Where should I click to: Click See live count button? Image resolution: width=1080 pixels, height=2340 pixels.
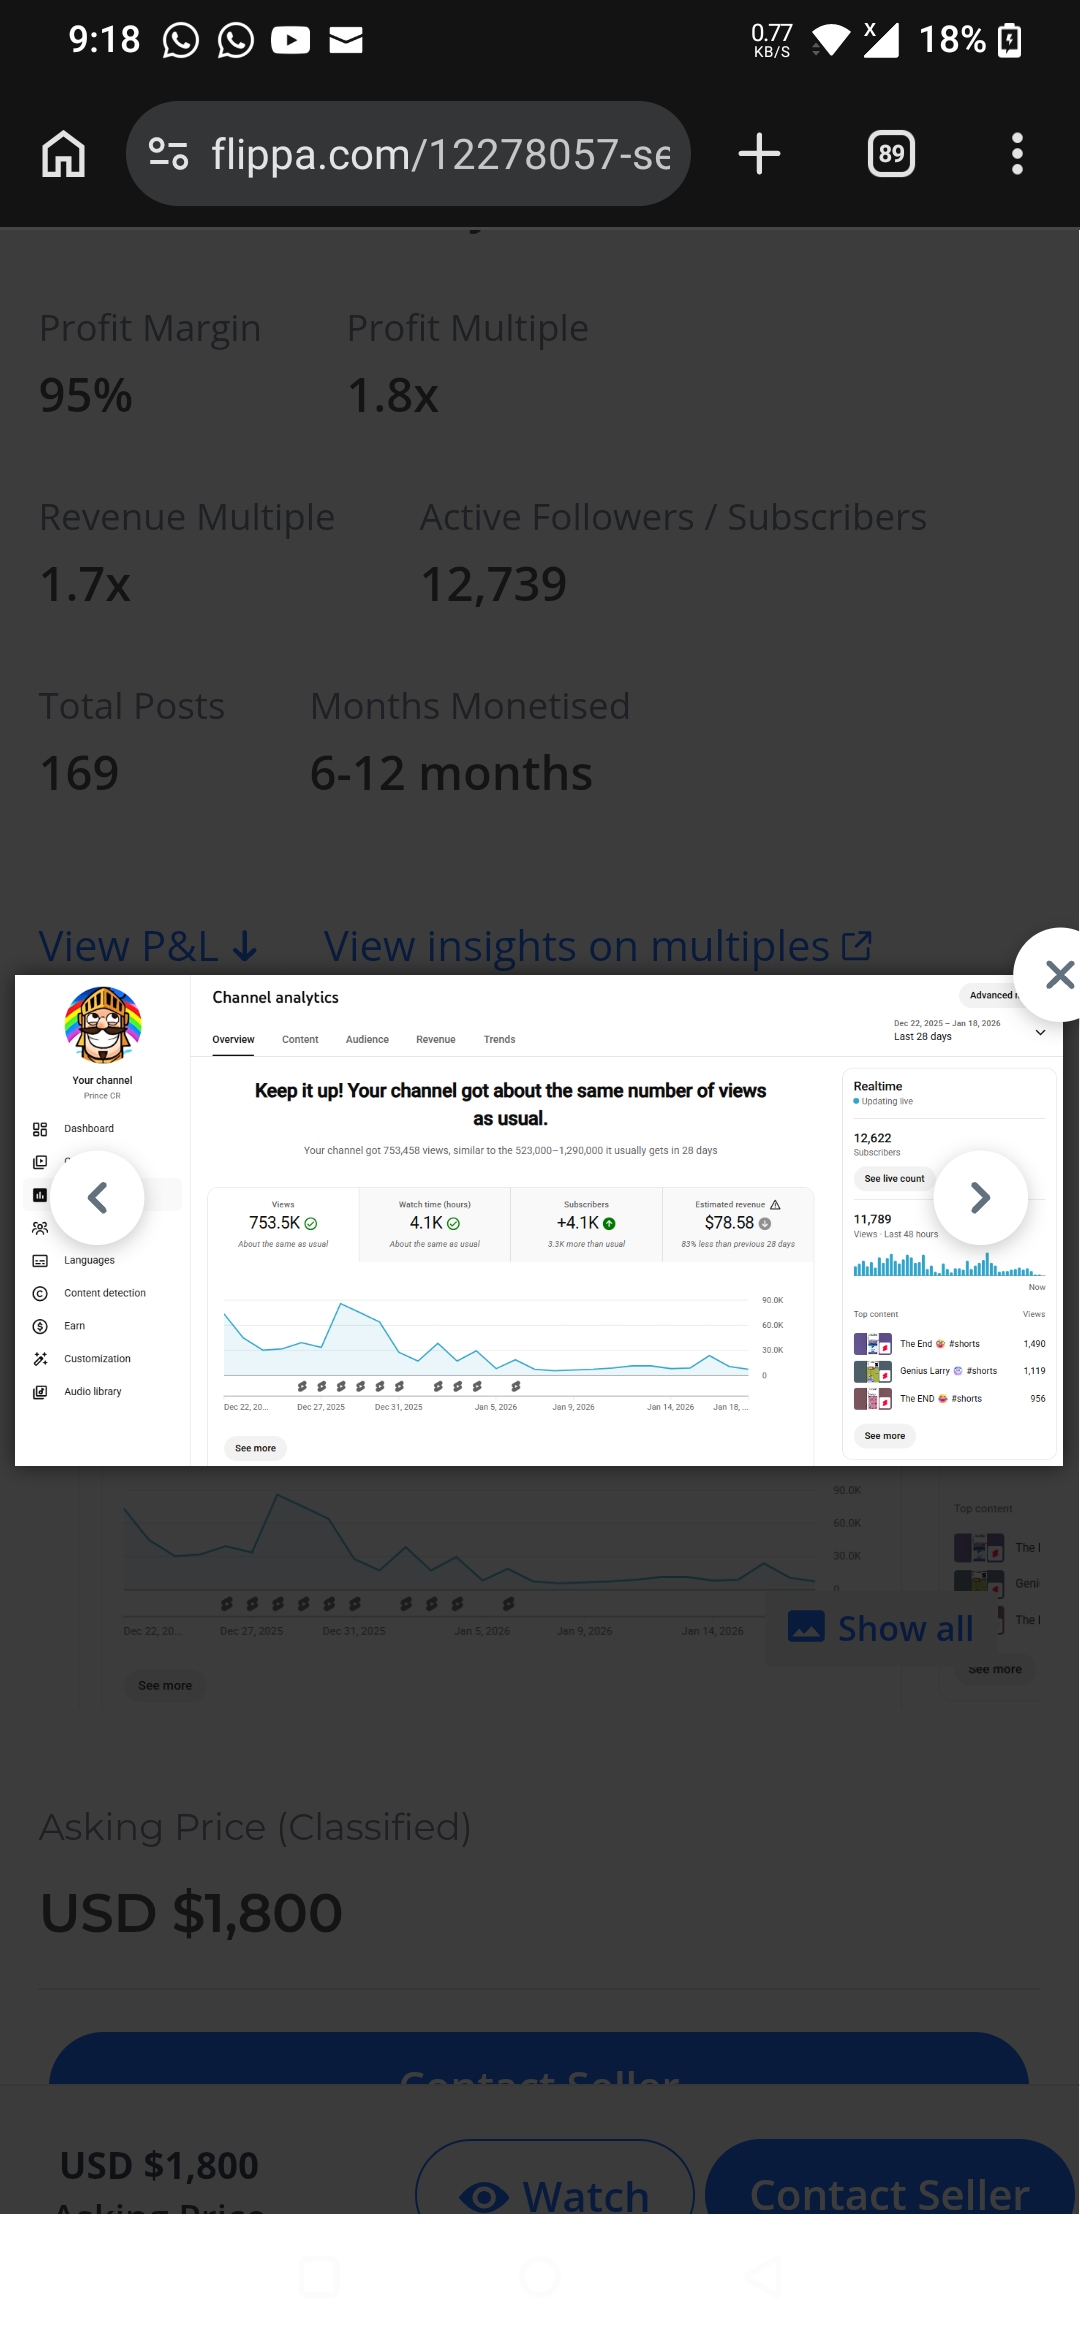click(894, 1179)
